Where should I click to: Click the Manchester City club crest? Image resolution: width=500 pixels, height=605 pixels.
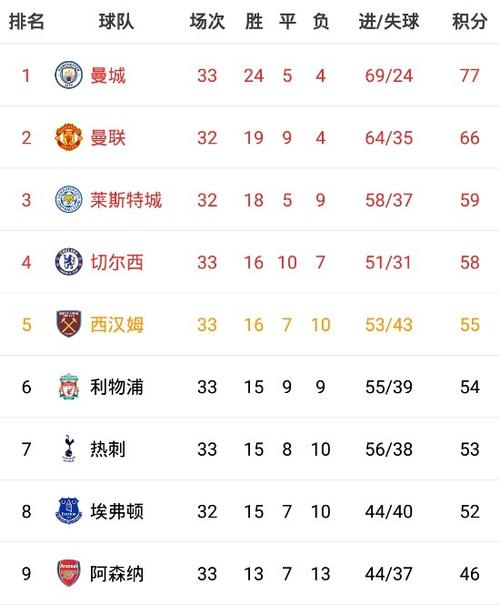[69, 75]
